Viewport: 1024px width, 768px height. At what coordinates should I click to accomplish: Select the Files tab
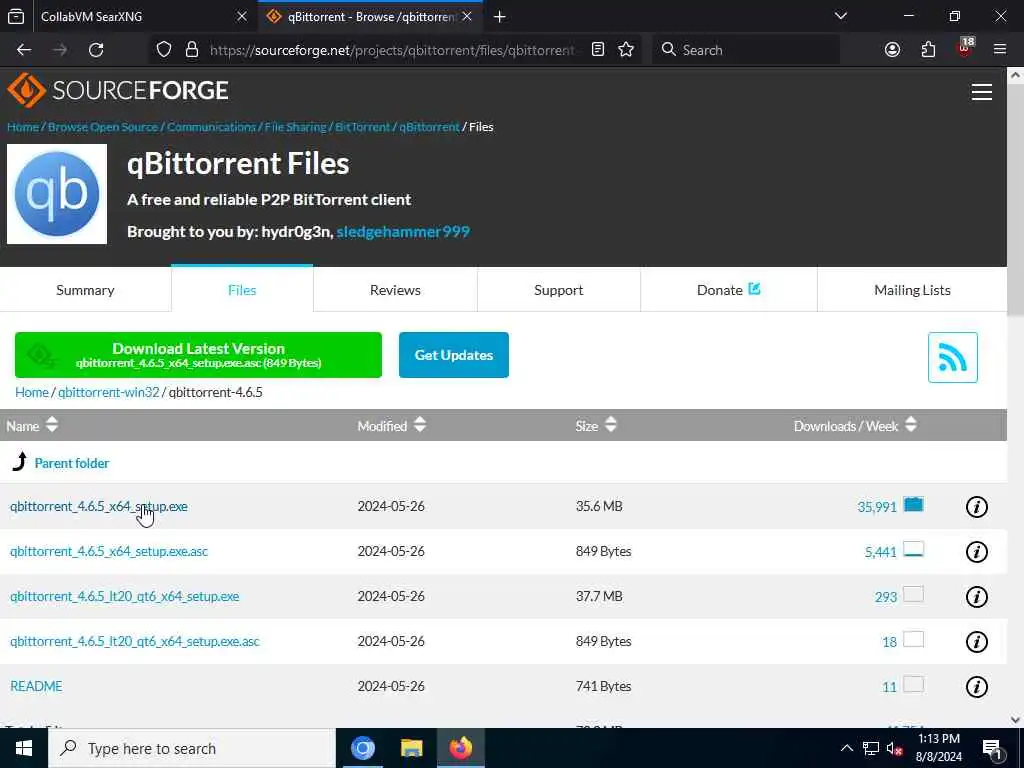242,290
